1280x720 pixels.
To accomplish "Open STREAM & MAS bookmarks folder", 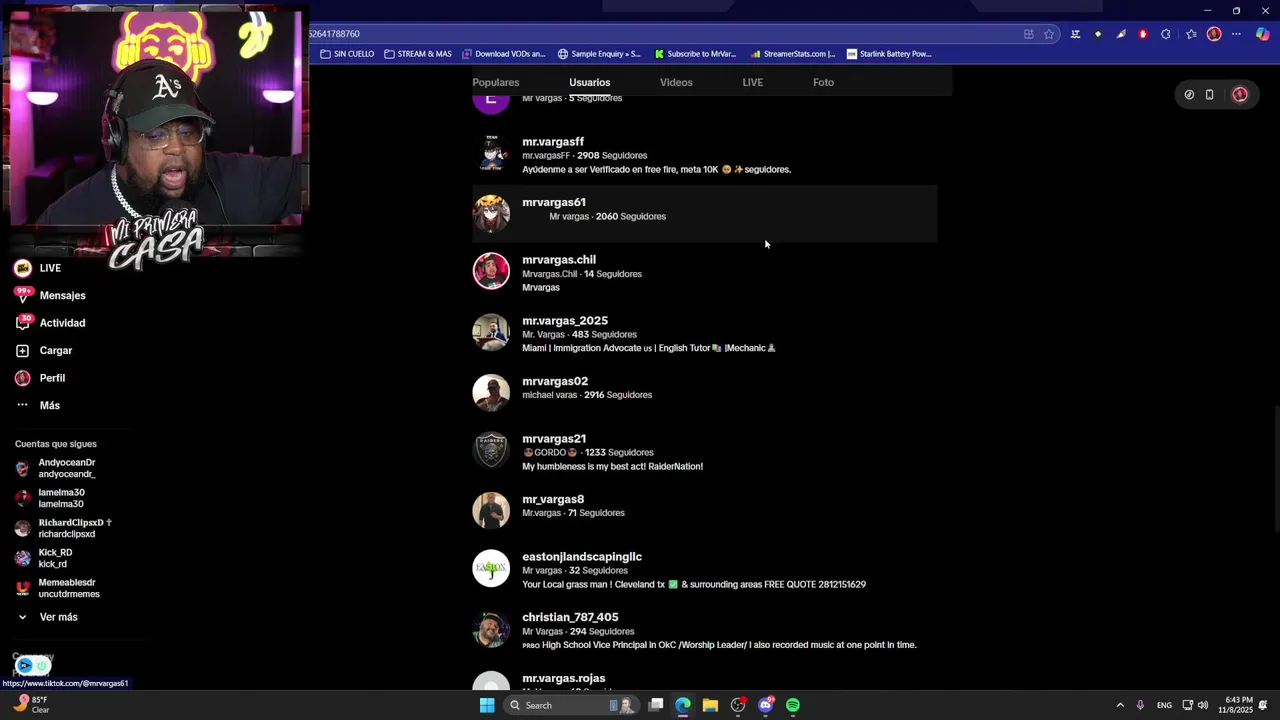I will [418, 54].
